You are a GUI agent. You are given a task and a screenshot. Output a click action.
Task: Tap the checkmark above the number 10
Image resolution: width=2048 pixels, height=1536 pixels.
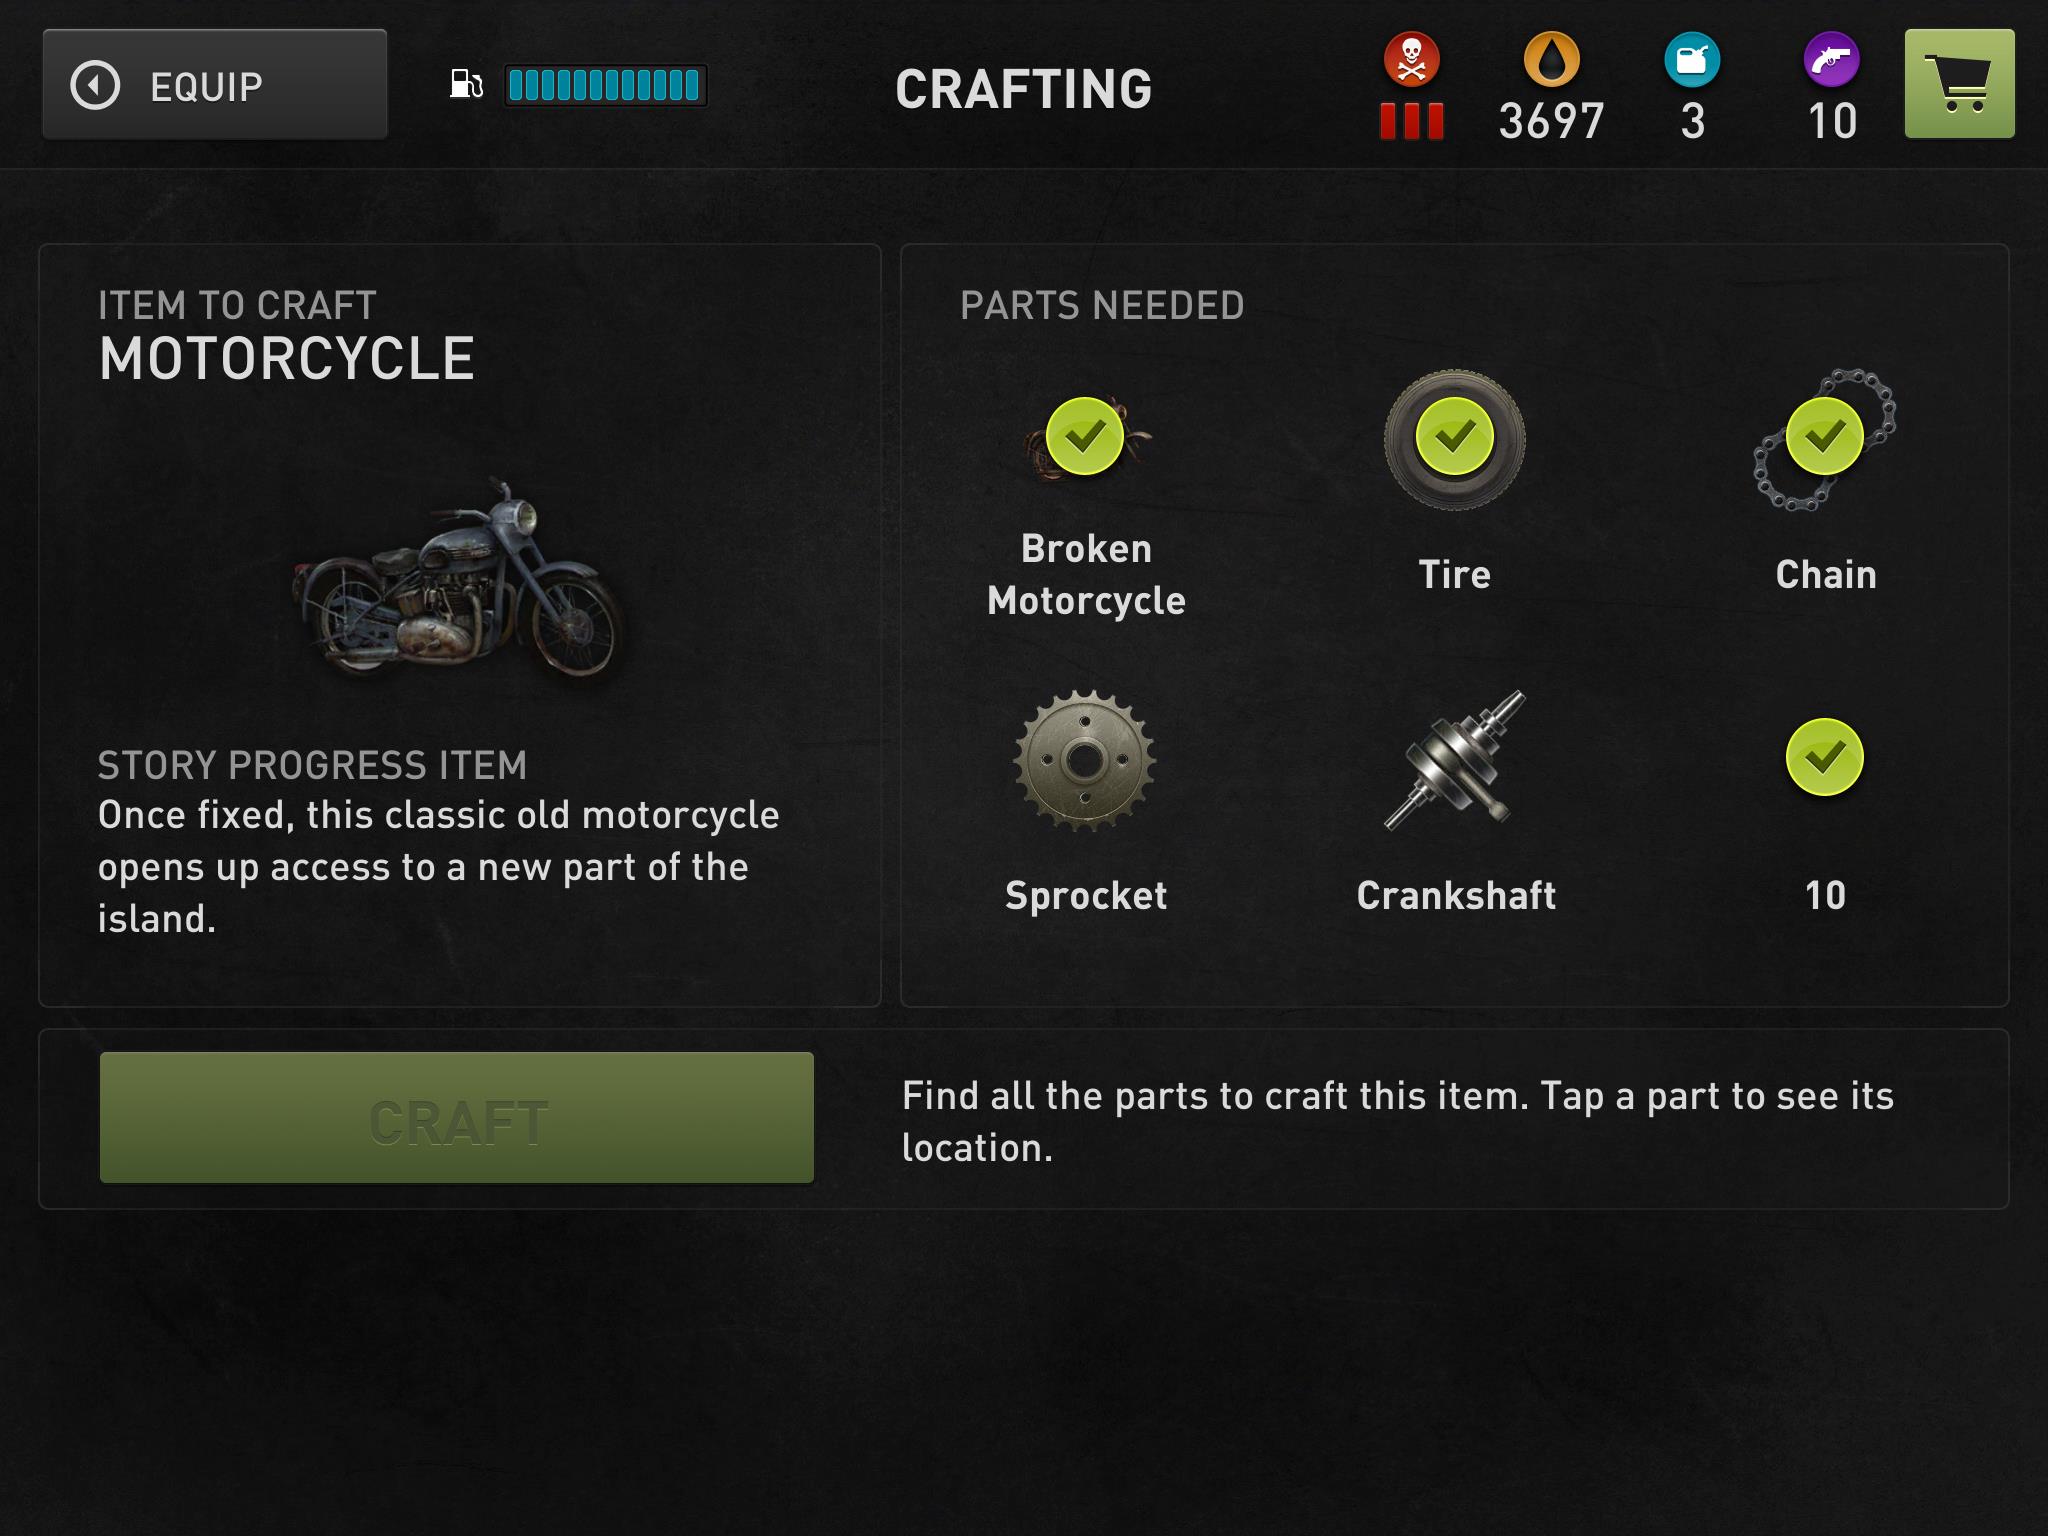[x=1825, y=757]
